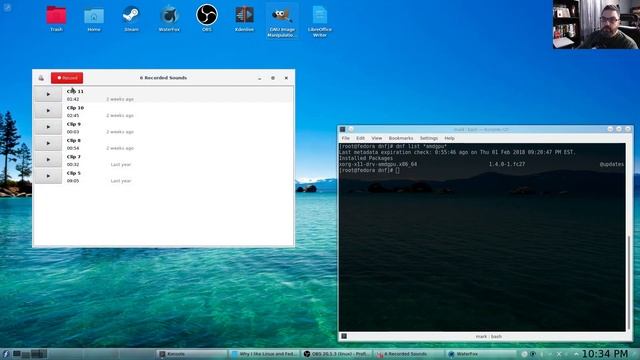
Task: Expand the system tray hidden icons arrow
Action: coord(576,354)
